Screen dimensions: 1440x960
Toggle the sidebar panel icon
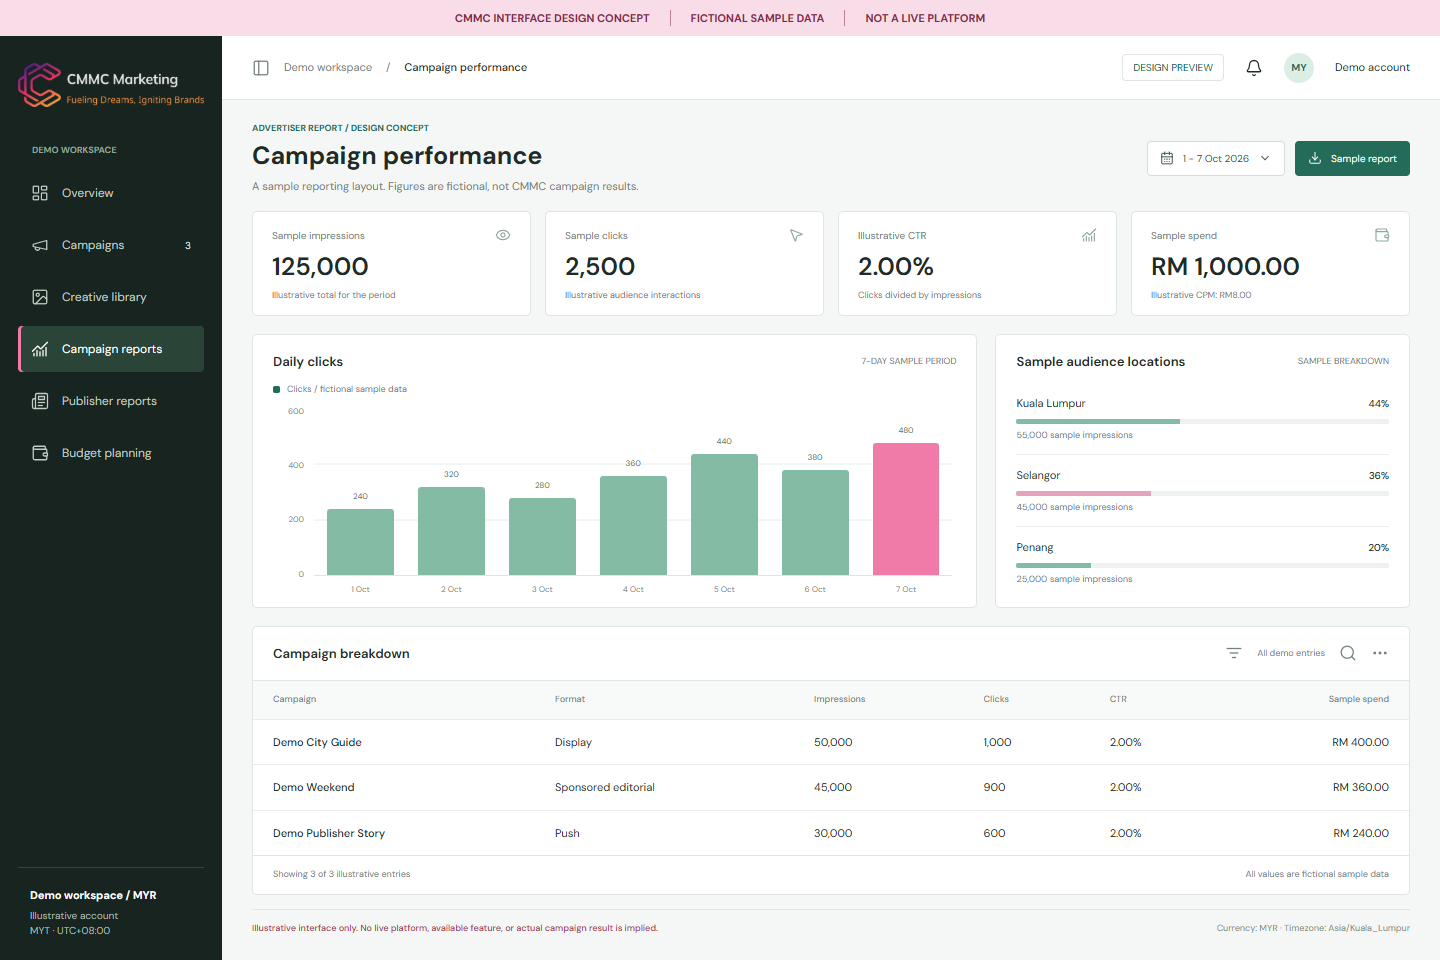[x=261, y=68]
